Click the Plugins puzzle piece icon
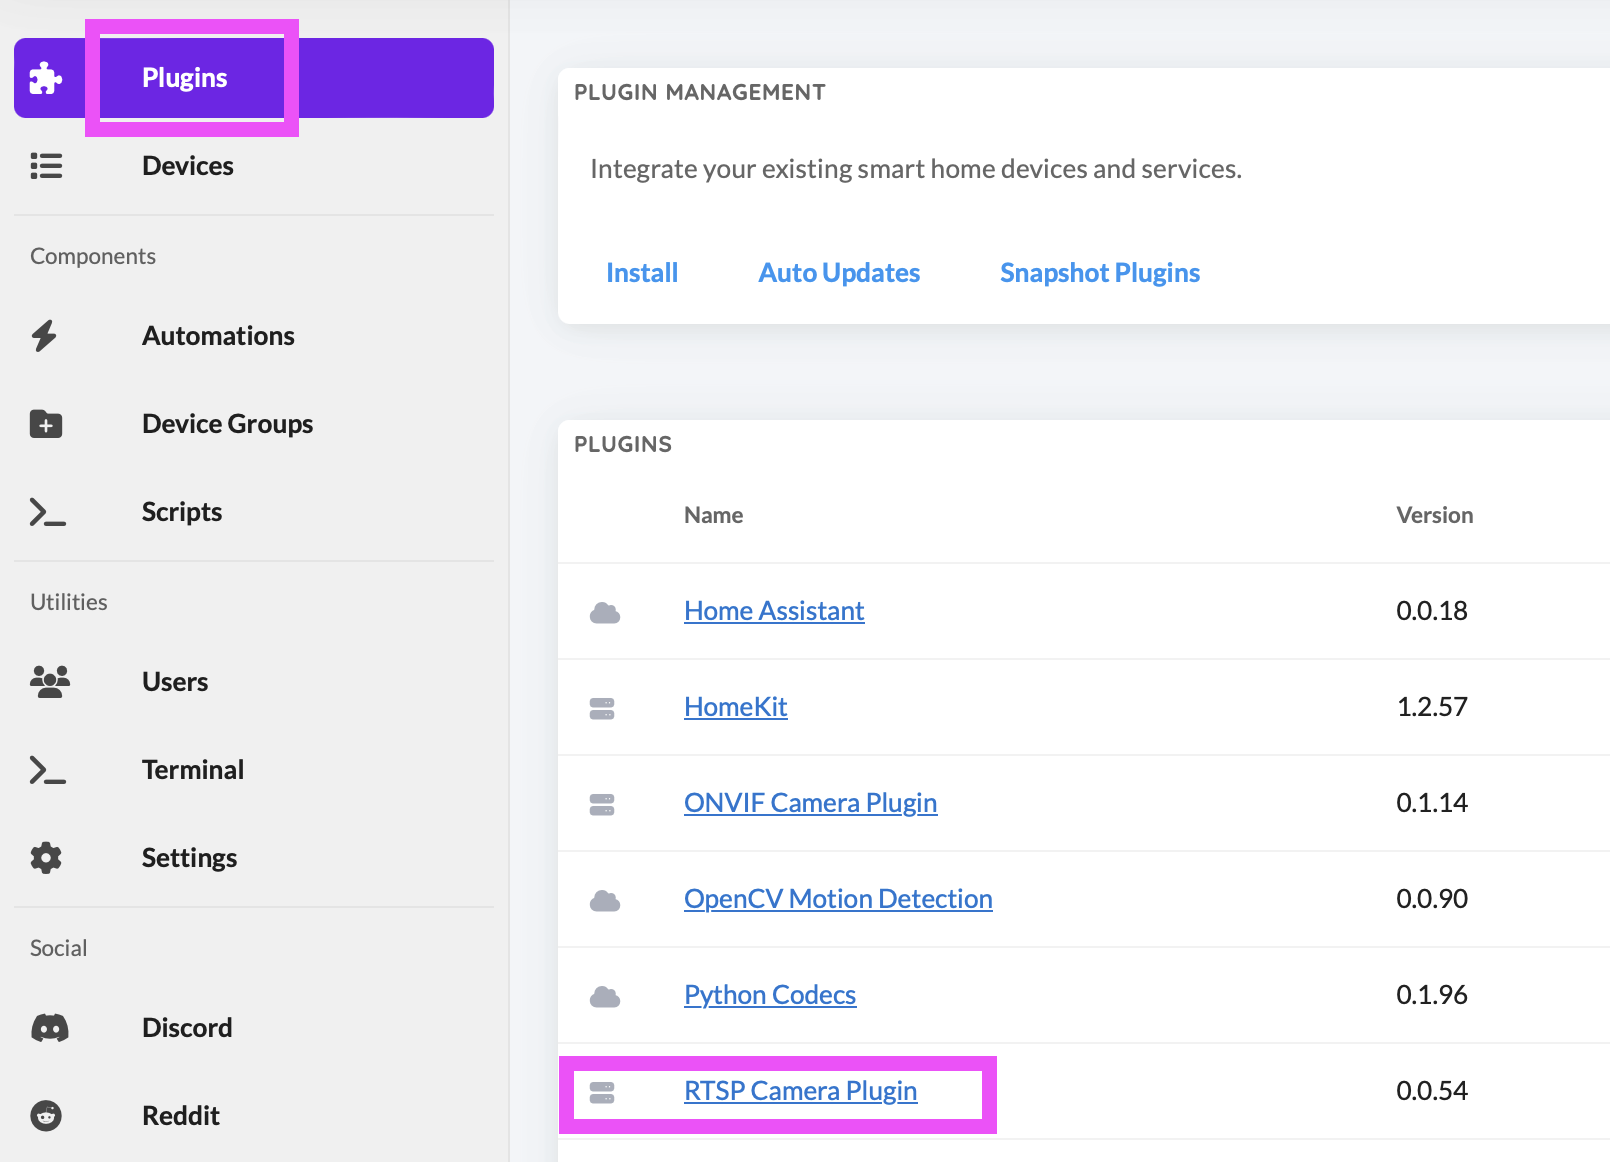Screen dimensions: 1610x1162 (x=46, y=78)
